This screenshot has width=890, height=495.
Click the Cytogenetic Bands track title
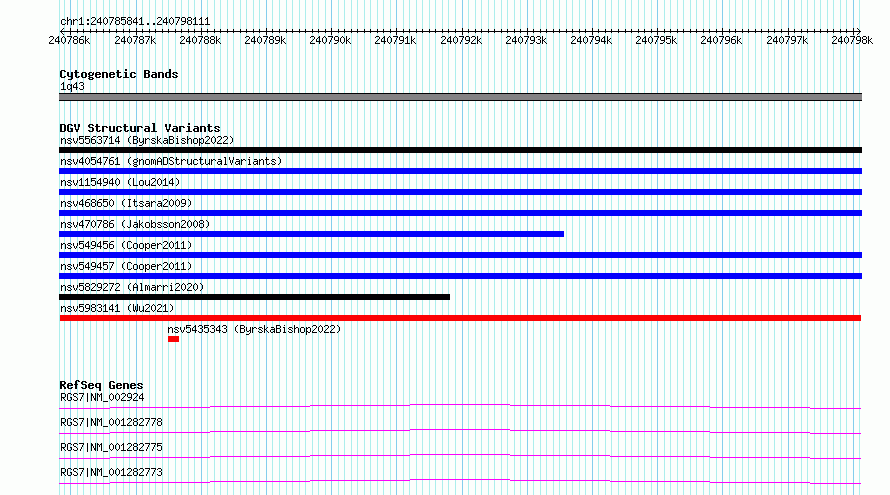point(119,74)
